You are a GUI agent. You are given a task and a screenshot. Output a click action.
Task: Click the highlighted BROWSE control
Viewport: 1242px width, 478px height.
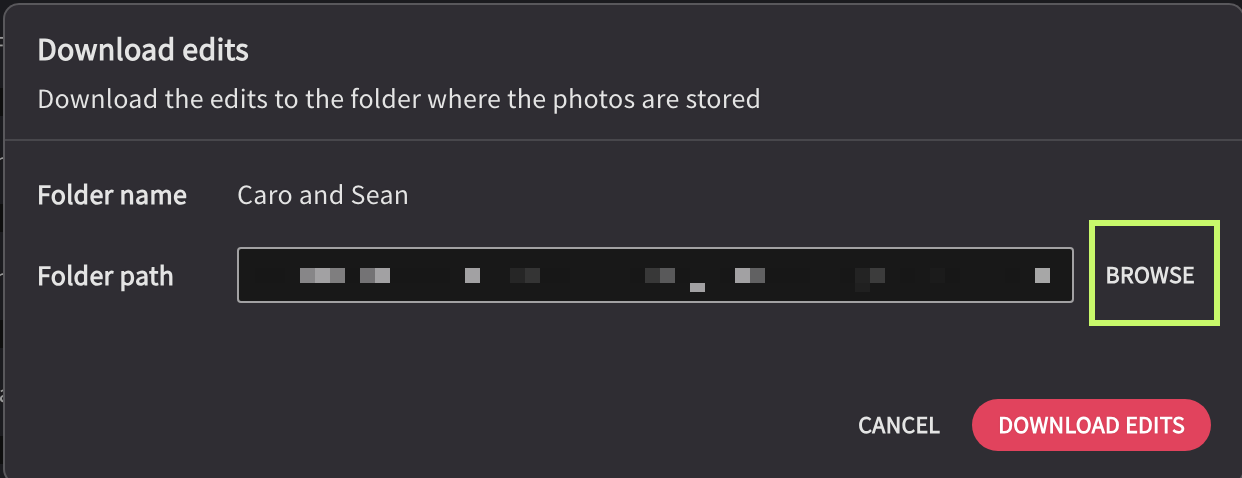[1150, 275]
